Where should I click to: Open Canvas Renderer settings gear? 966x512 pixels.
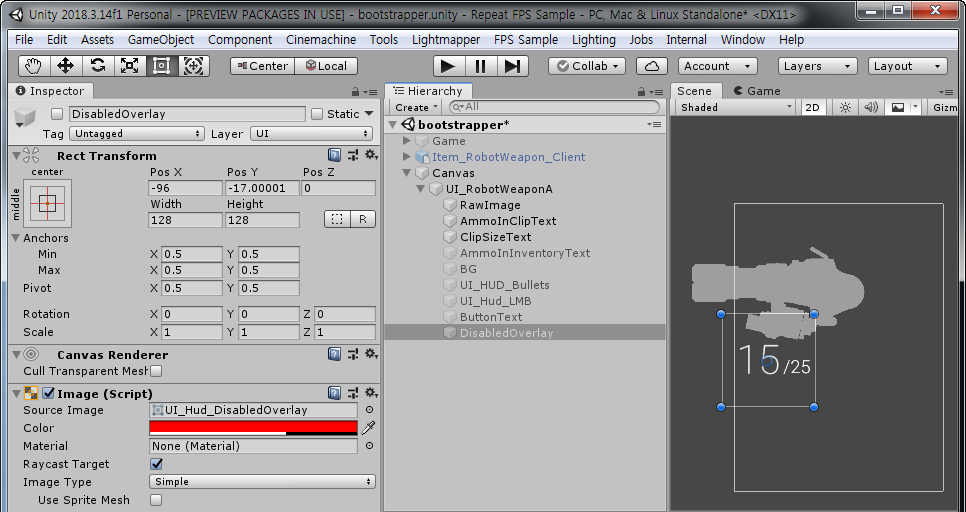(x=371, y=354)
